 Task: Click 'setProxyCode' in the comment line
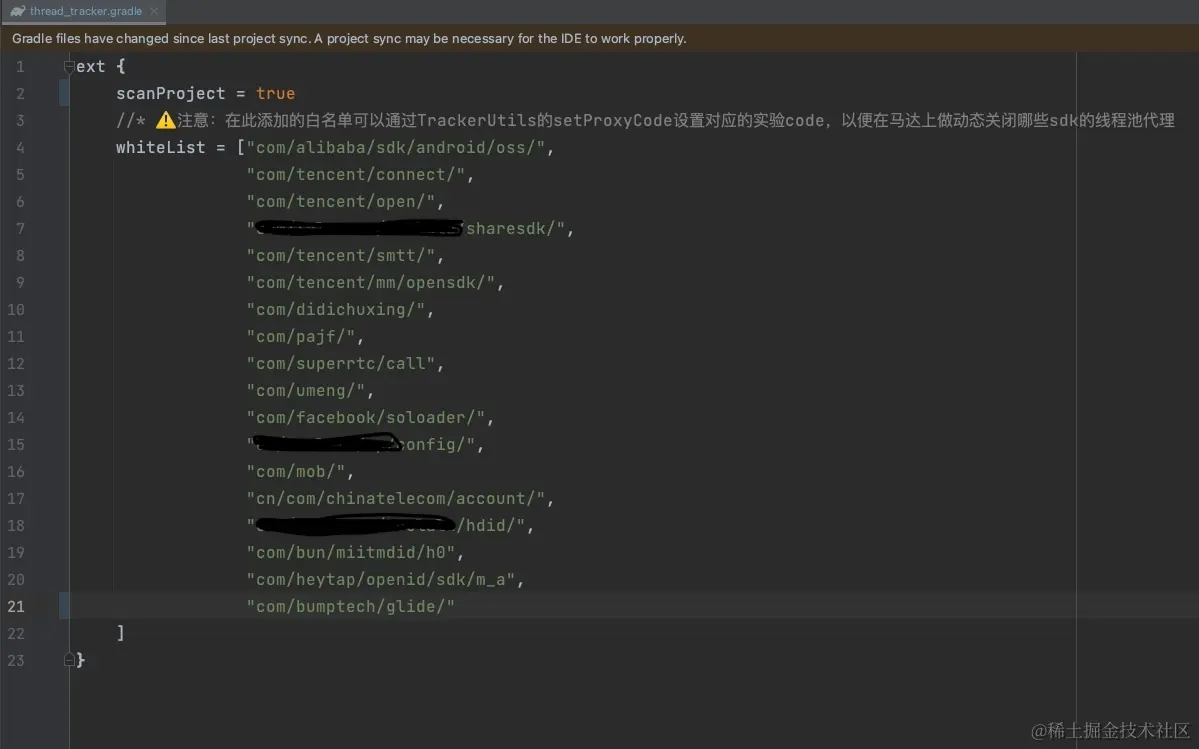(612, 120)
